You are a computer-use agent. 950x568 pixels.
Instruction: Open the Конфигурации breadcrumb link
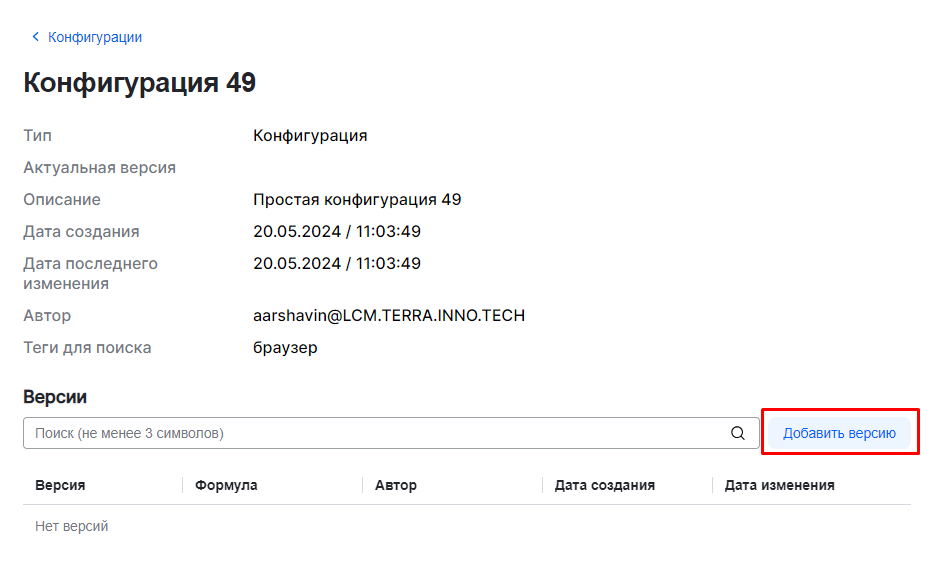95,37
